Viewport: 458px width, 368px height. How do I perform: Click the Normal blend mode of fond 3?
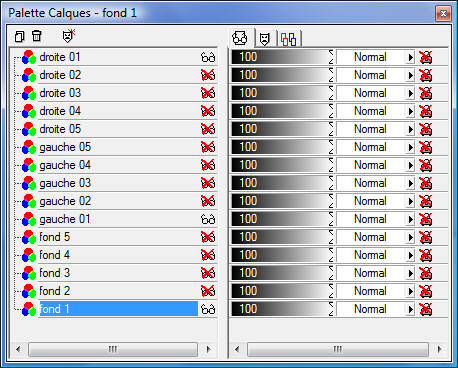click(x=370, y=273)
